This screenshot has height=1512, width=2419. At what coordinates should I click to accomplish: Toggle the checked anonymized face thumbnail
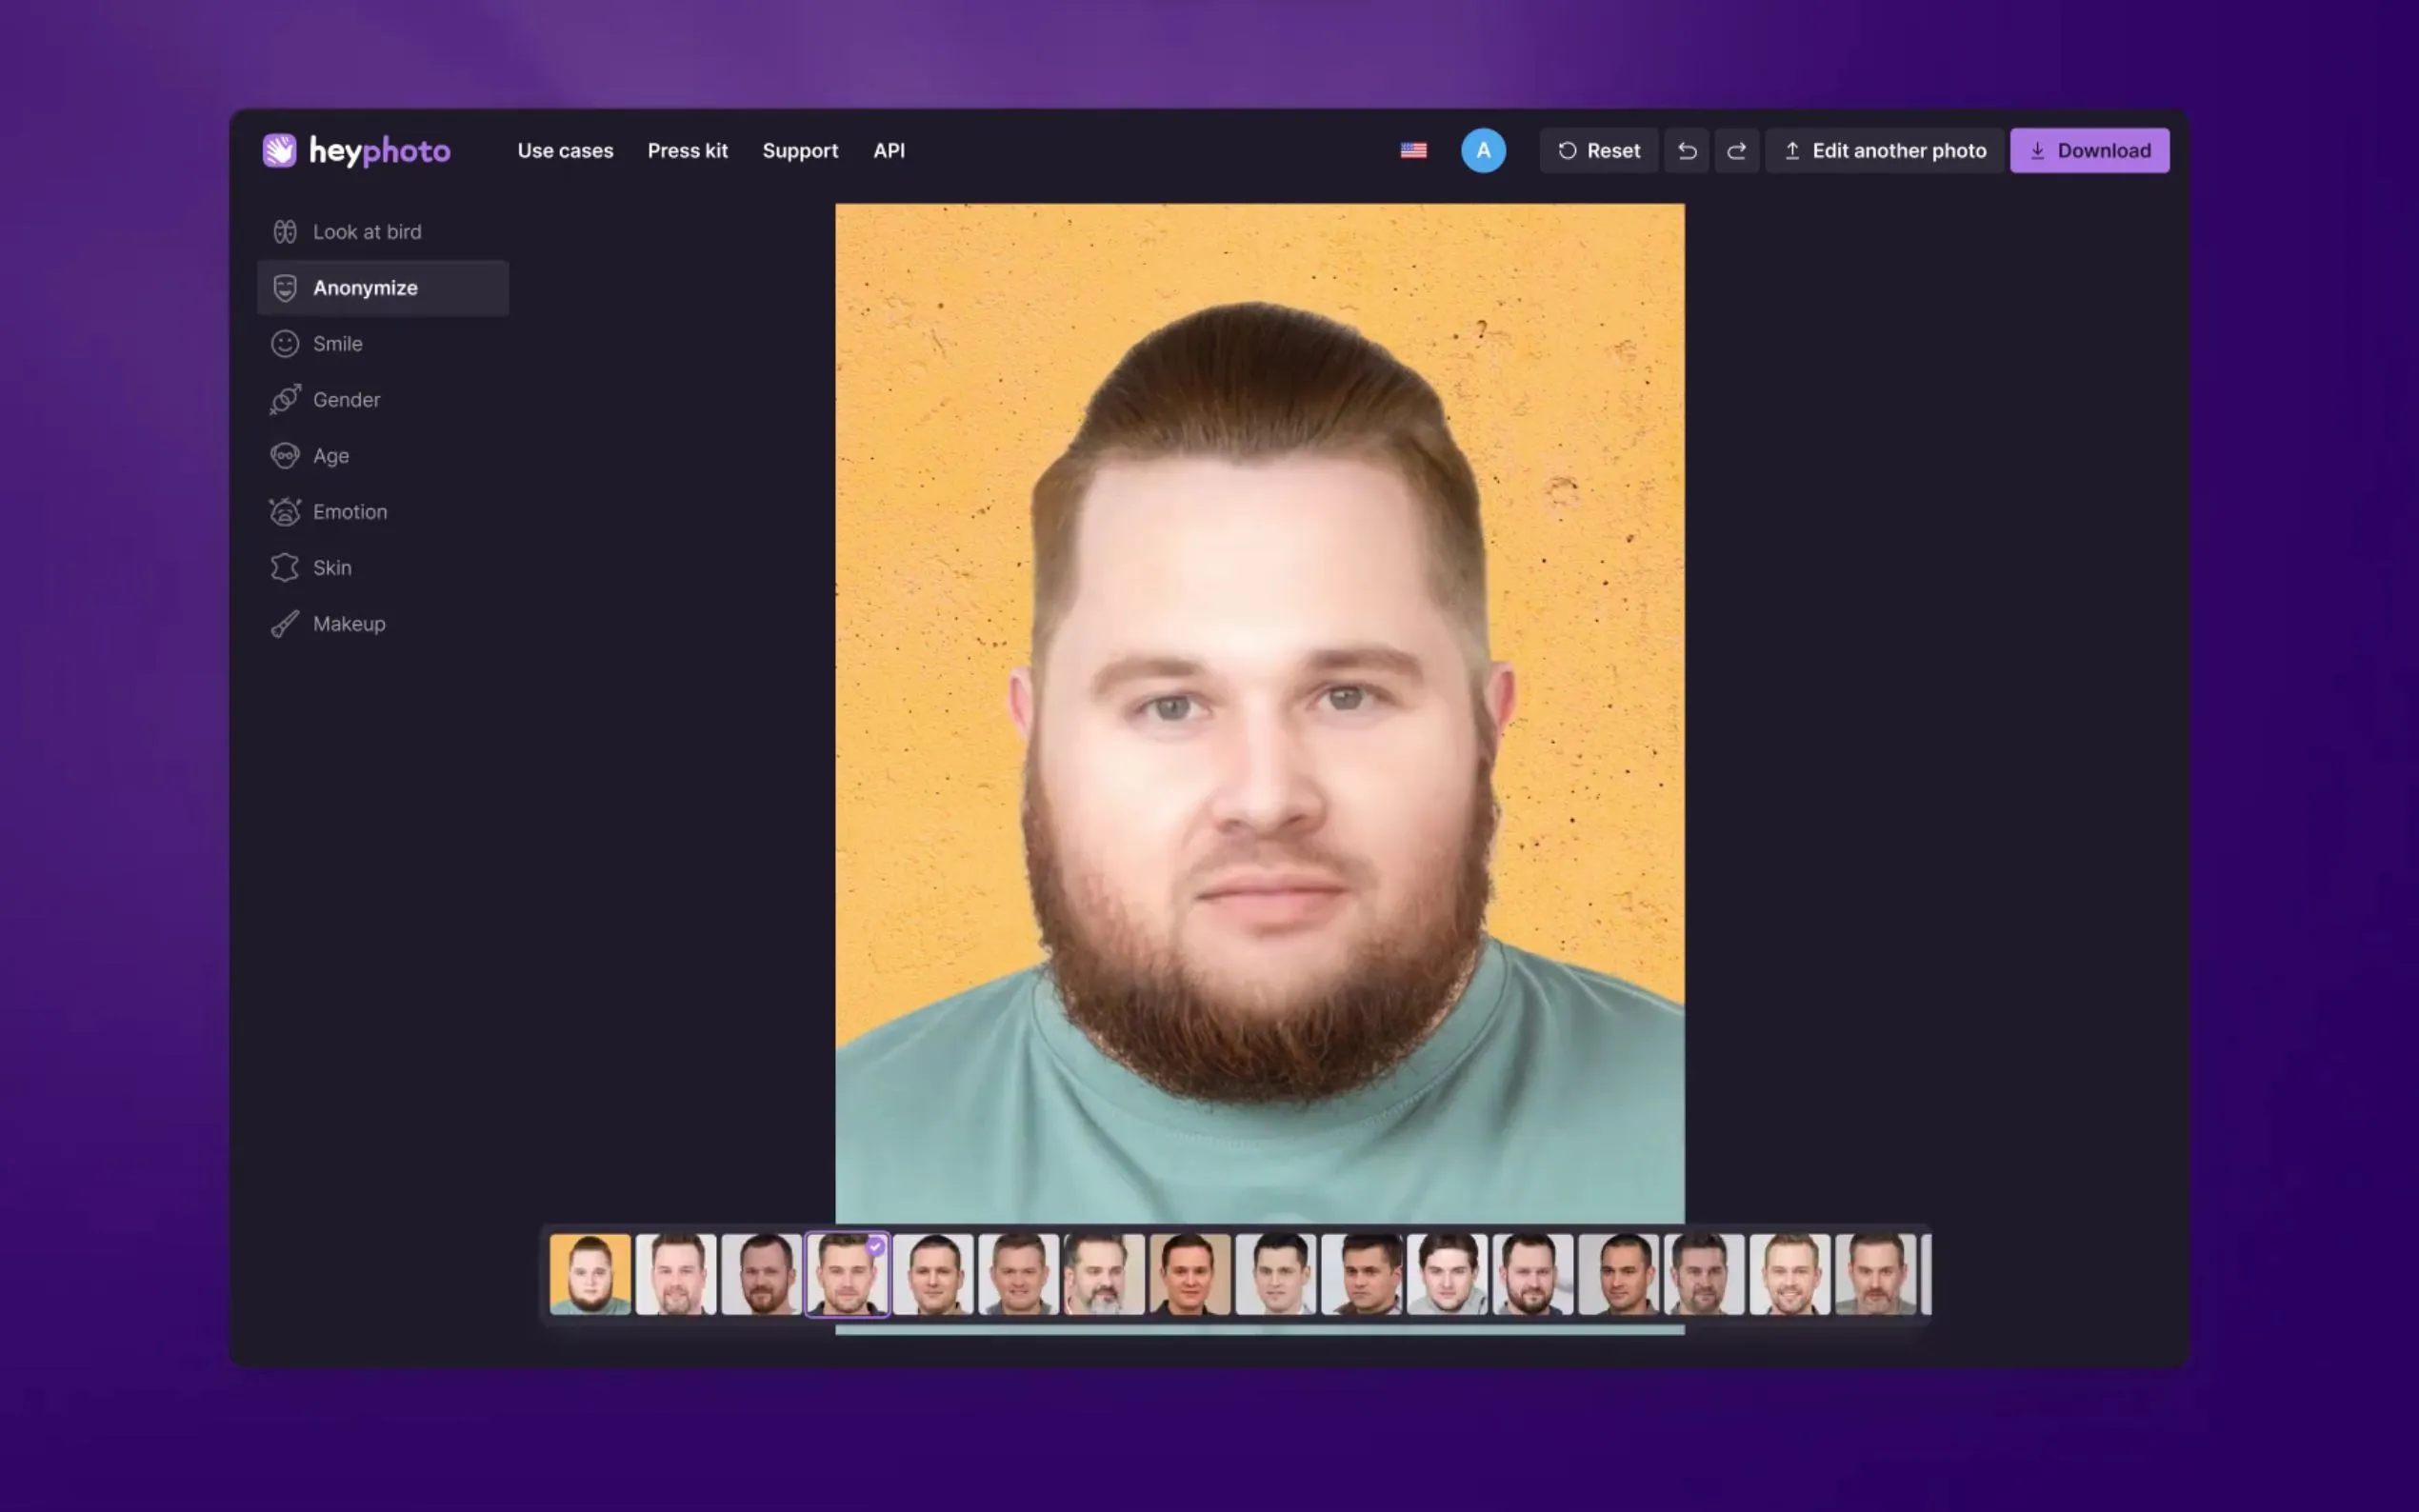846,1274
